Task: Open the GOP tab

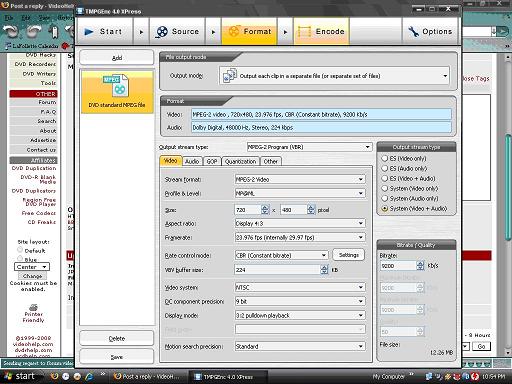Action: click(x=212, y=161)
